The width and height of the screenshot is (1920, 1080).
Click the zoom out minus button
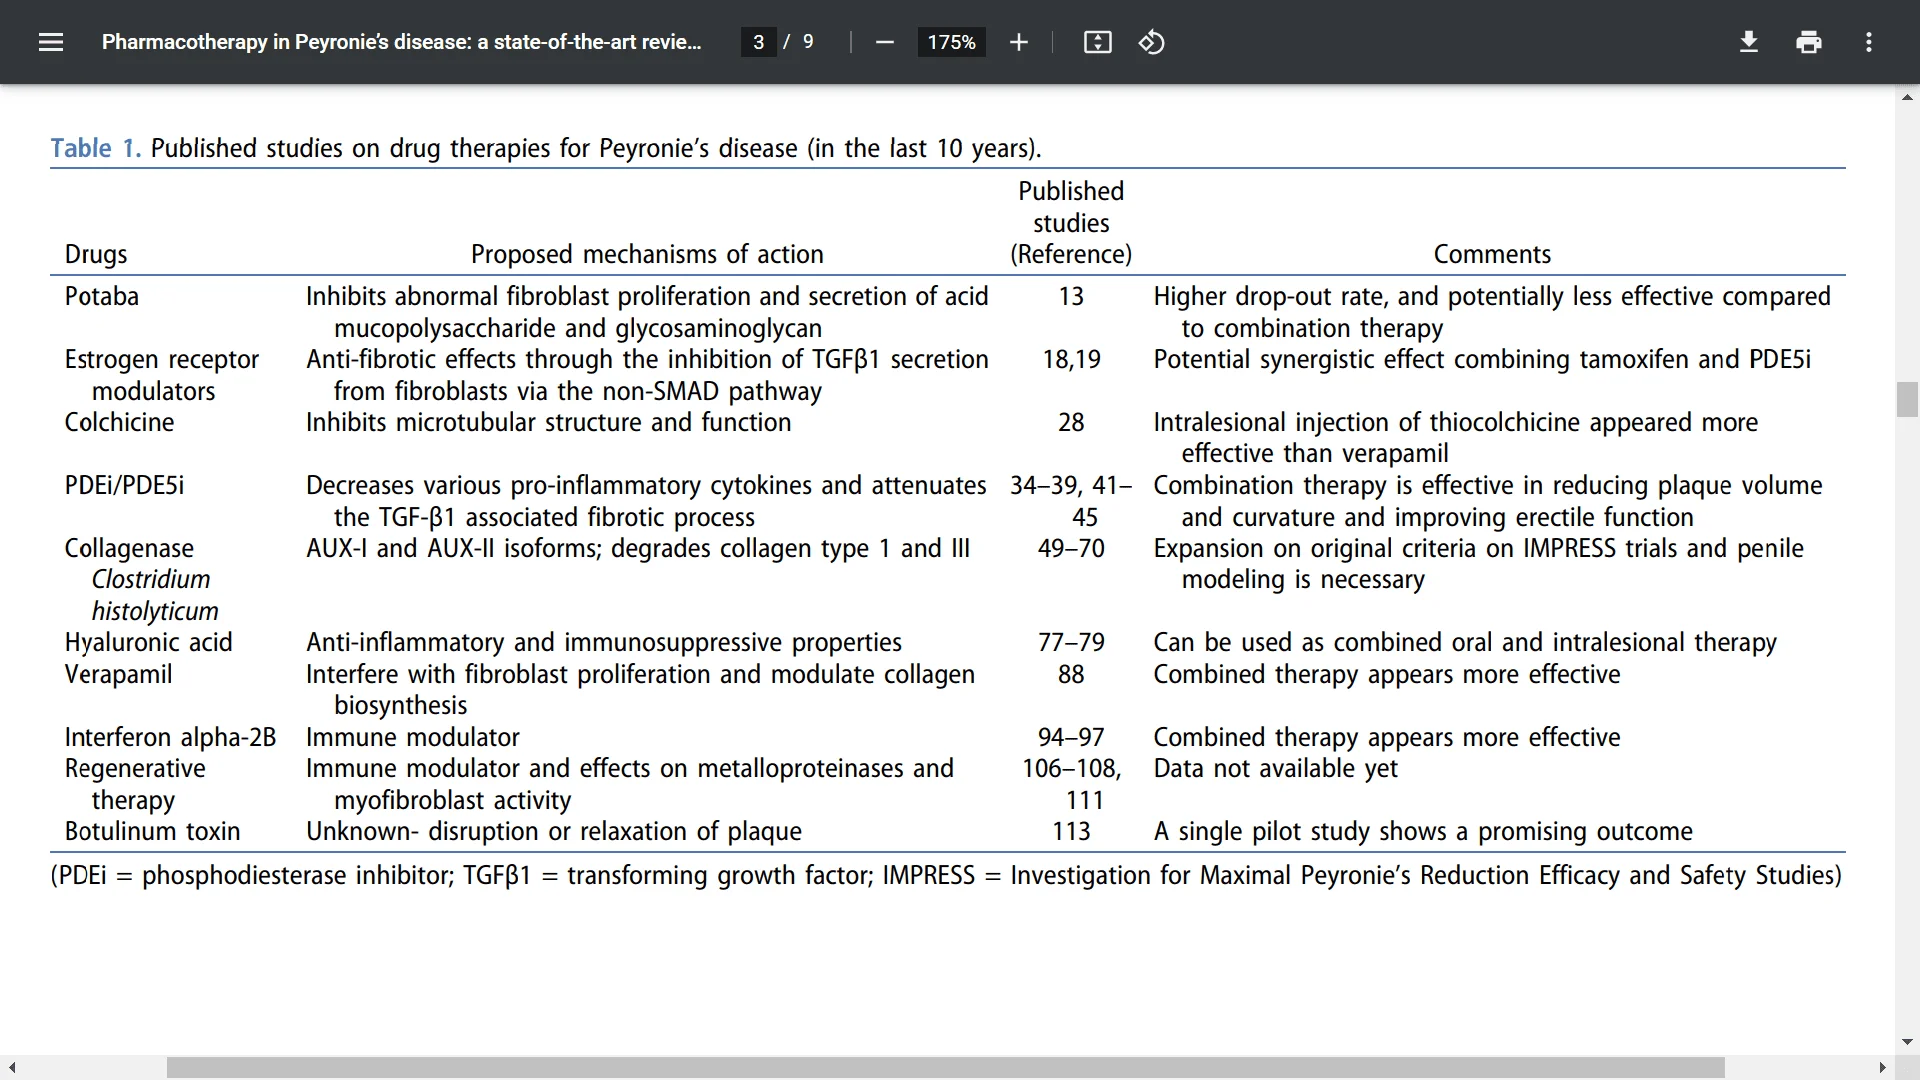884,42
